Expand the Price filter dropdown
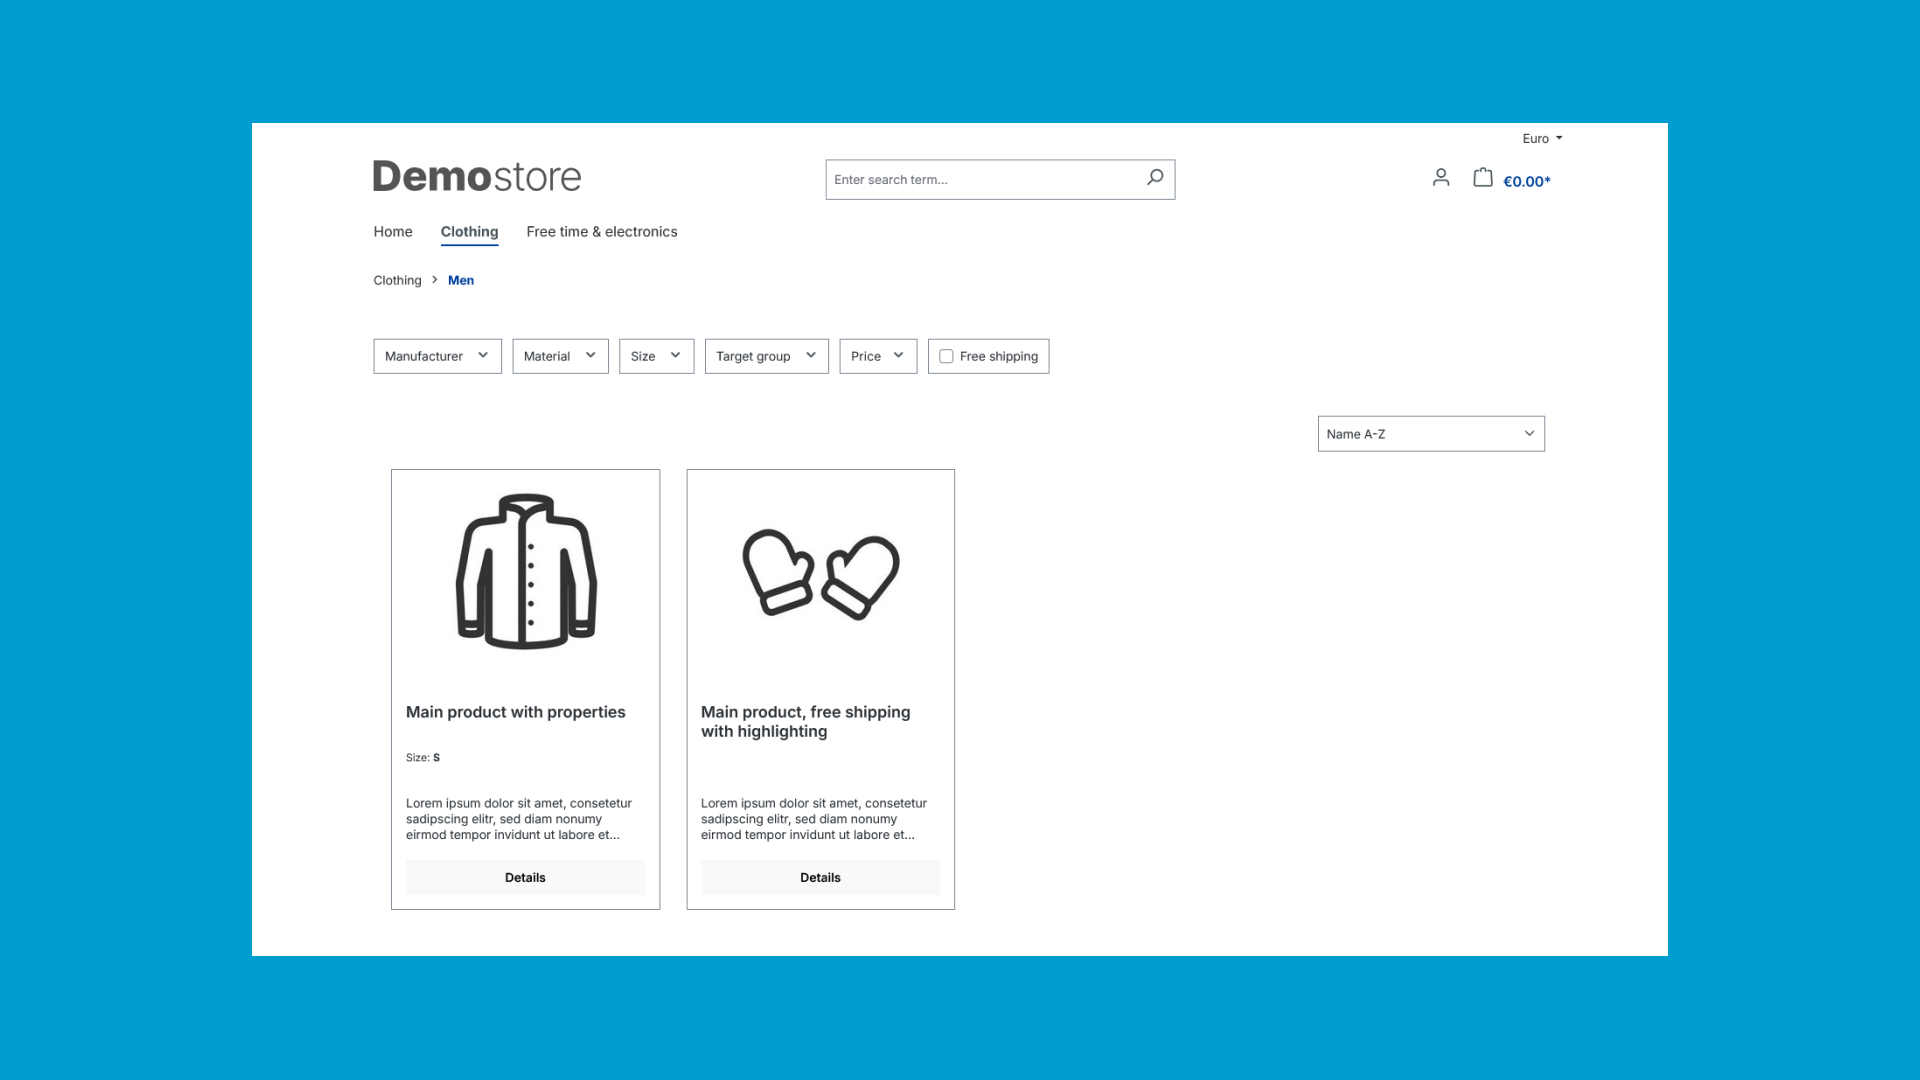The width and height of the screenshot is (1920, 1080). coord(878,356)
